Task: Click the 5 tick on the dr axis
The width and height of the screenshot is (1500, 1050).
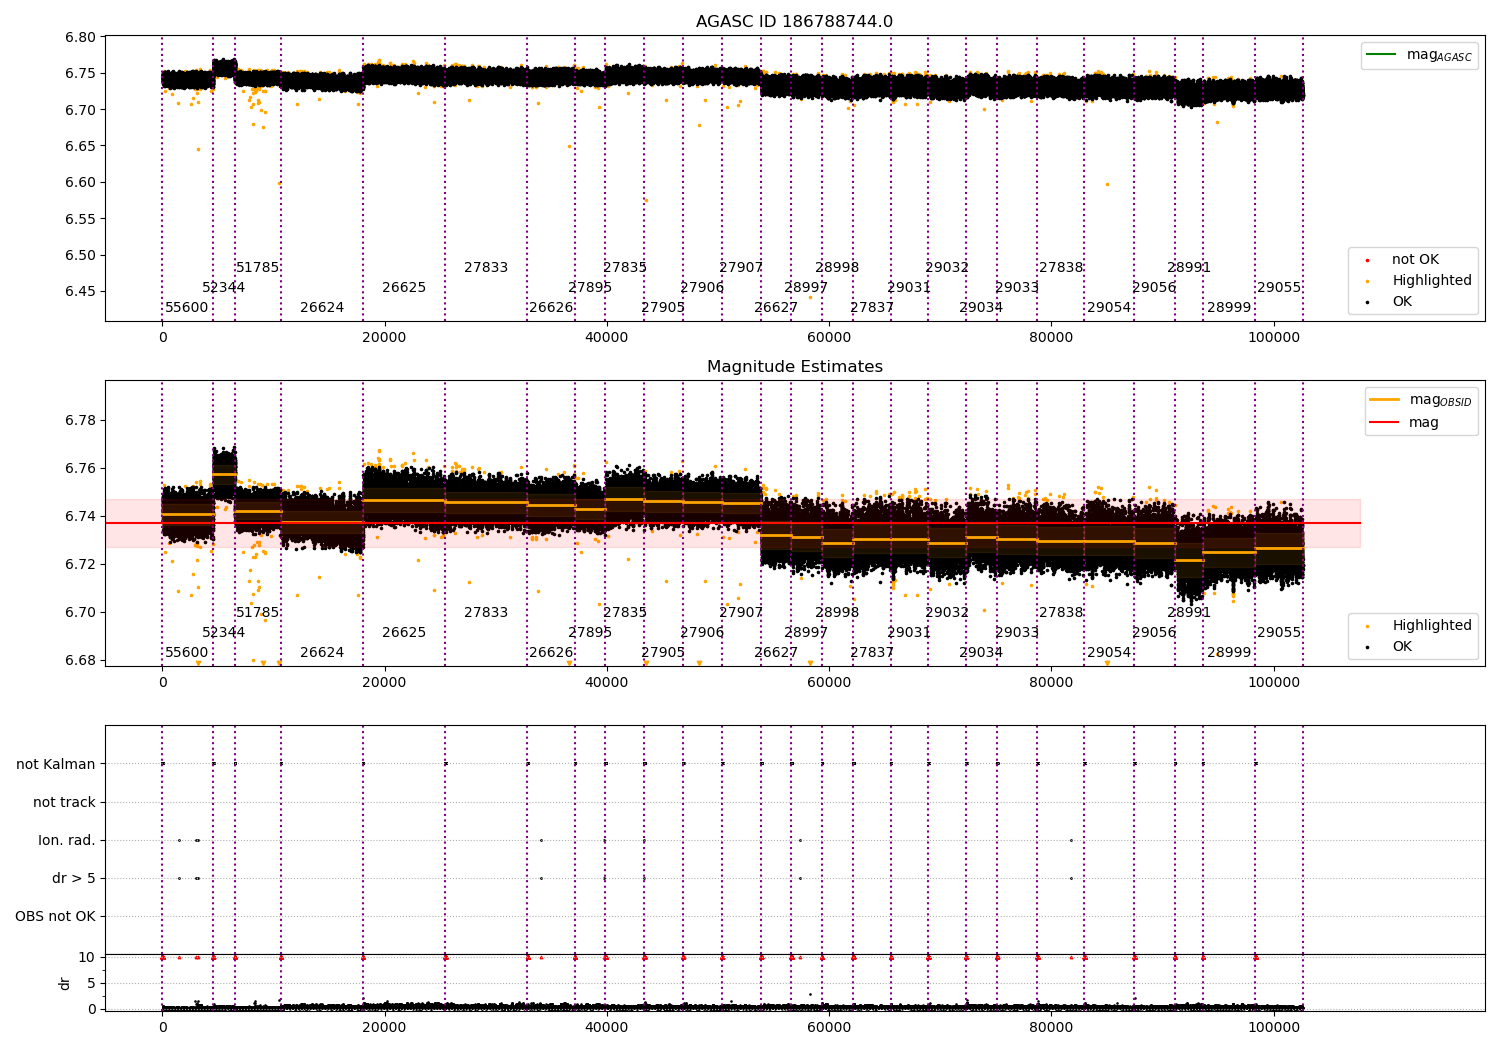Action: click(x=91, y=983)
